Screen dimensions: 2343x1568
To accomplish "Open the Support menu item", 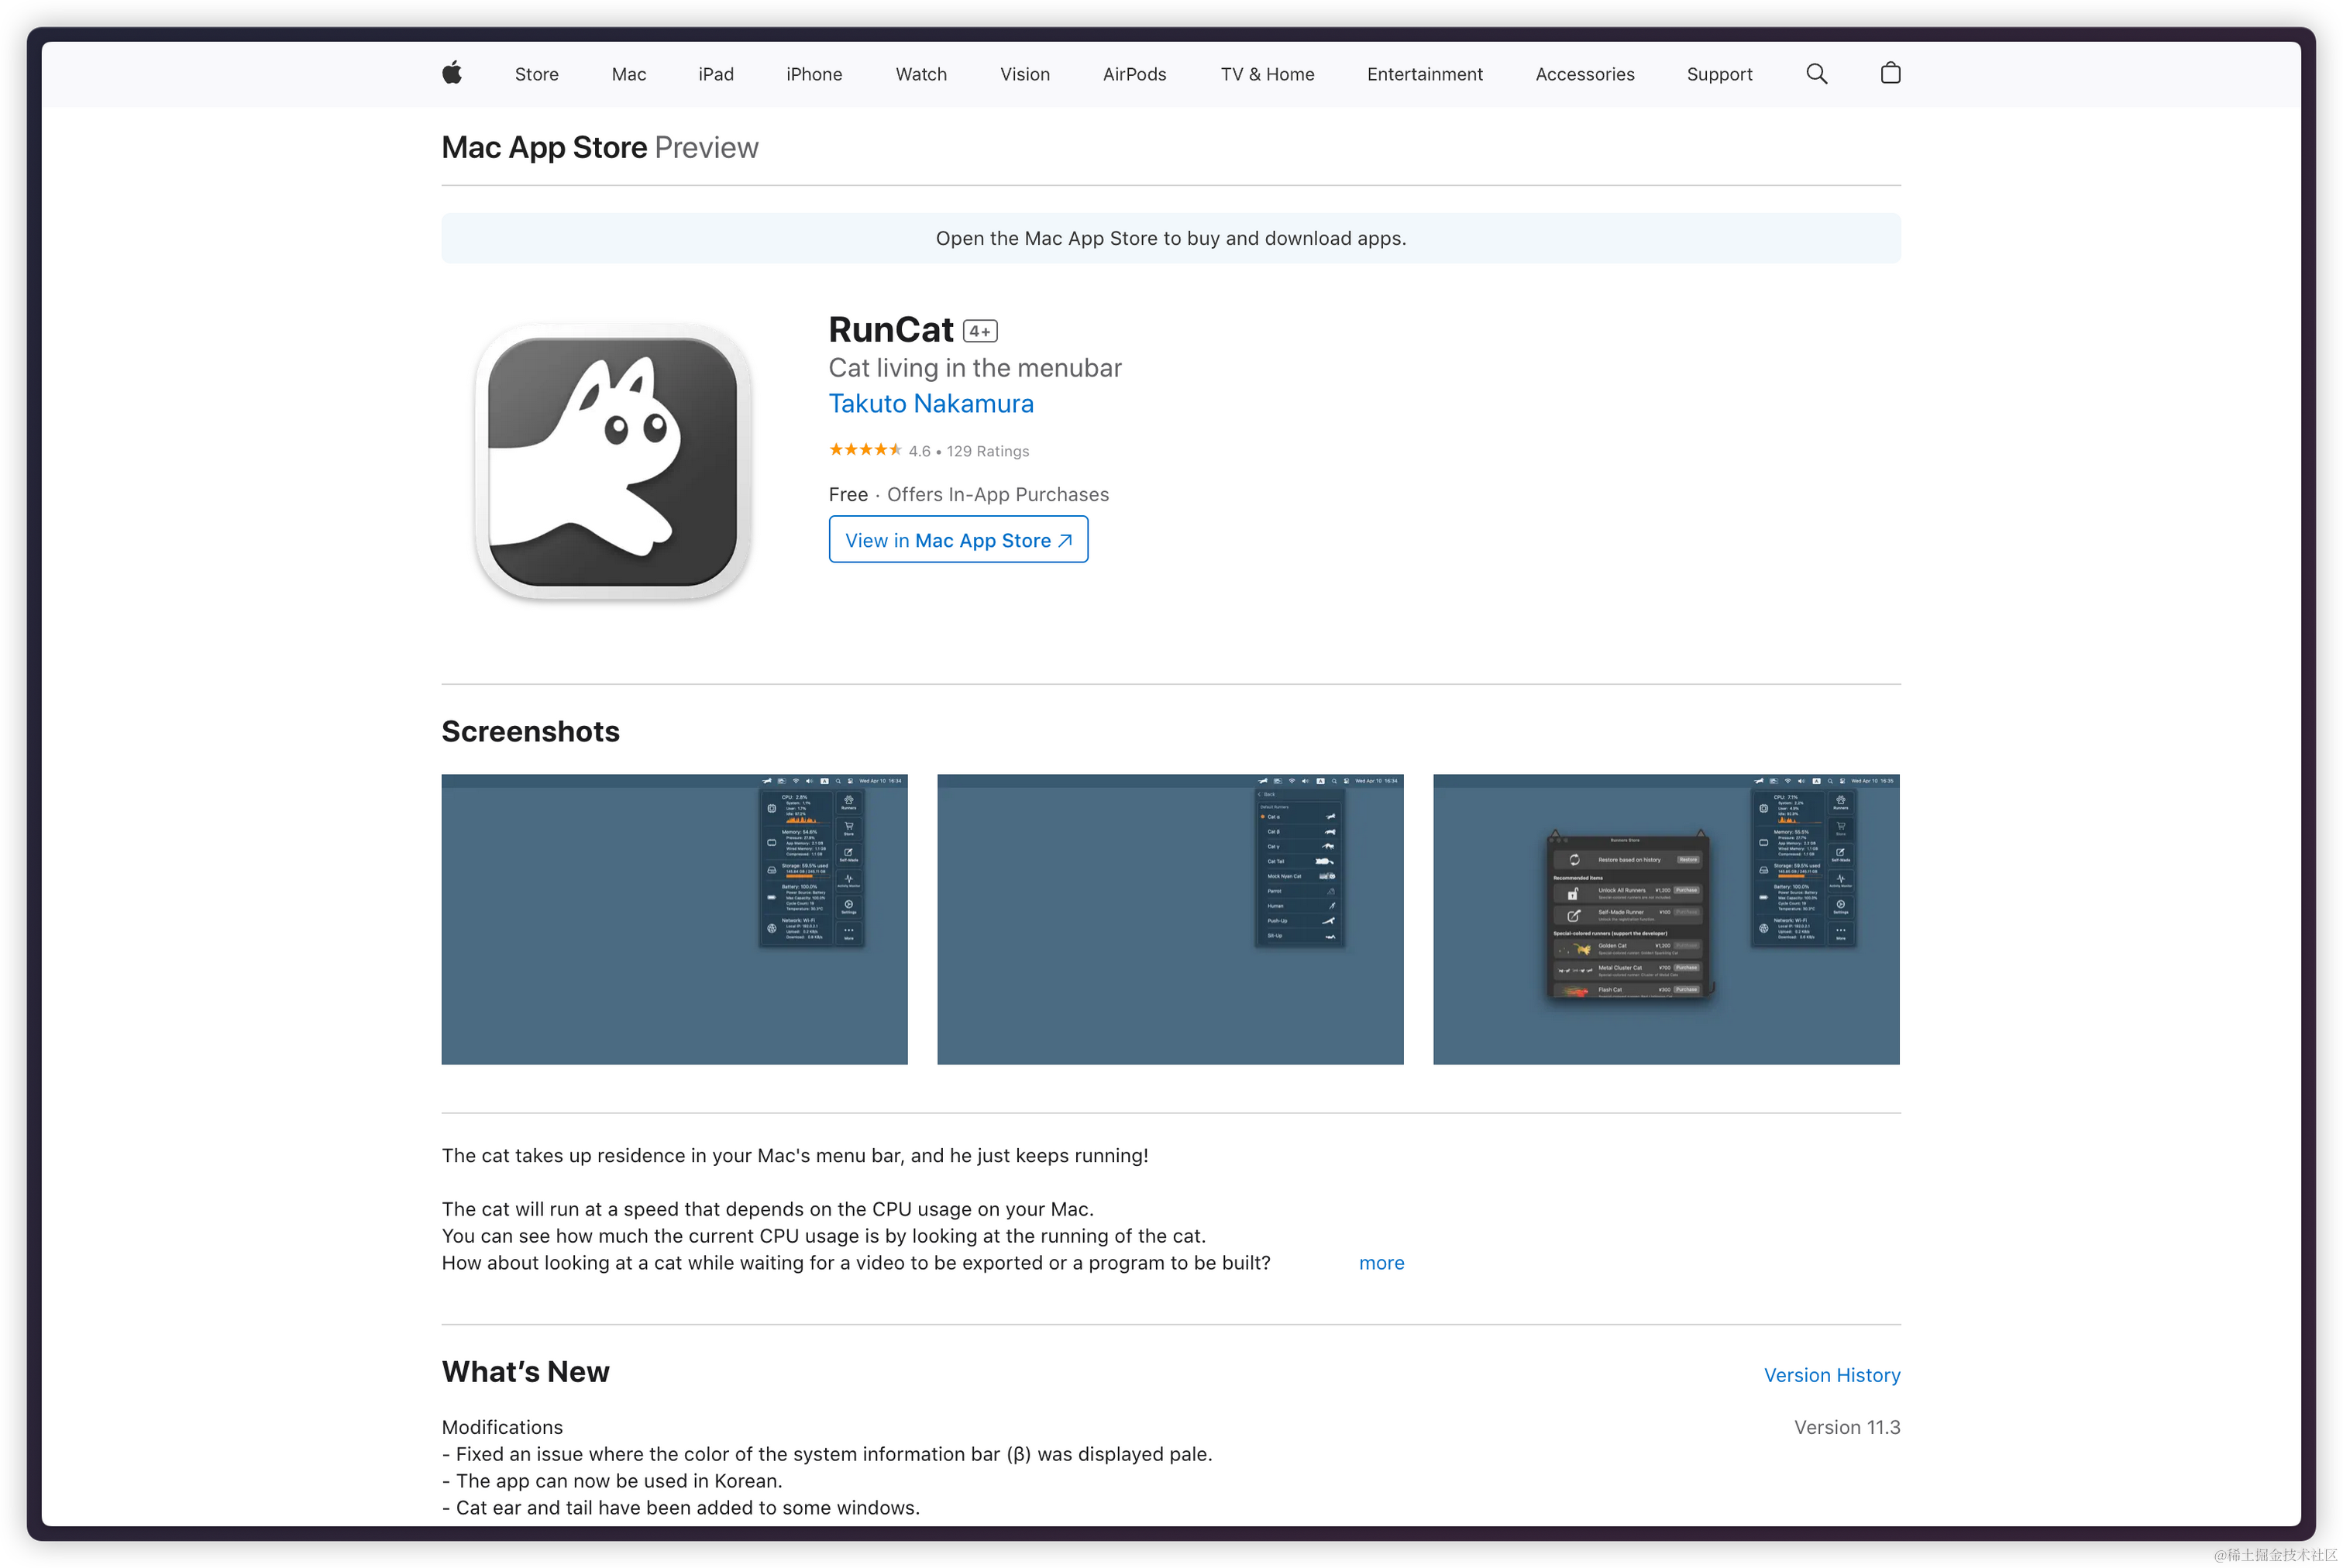I will coord(1719,74).
